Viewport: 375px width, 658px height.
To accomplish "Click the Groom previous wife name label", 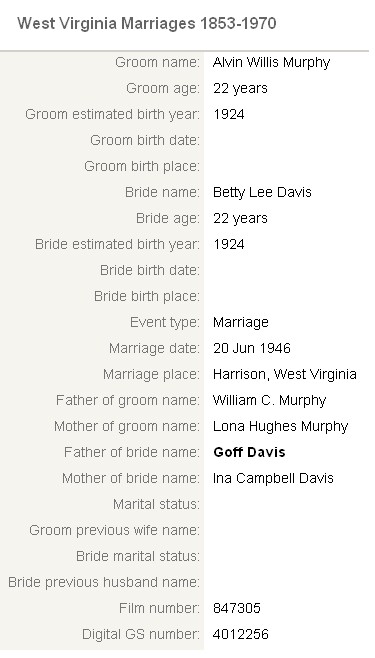I will click(115, 530).
